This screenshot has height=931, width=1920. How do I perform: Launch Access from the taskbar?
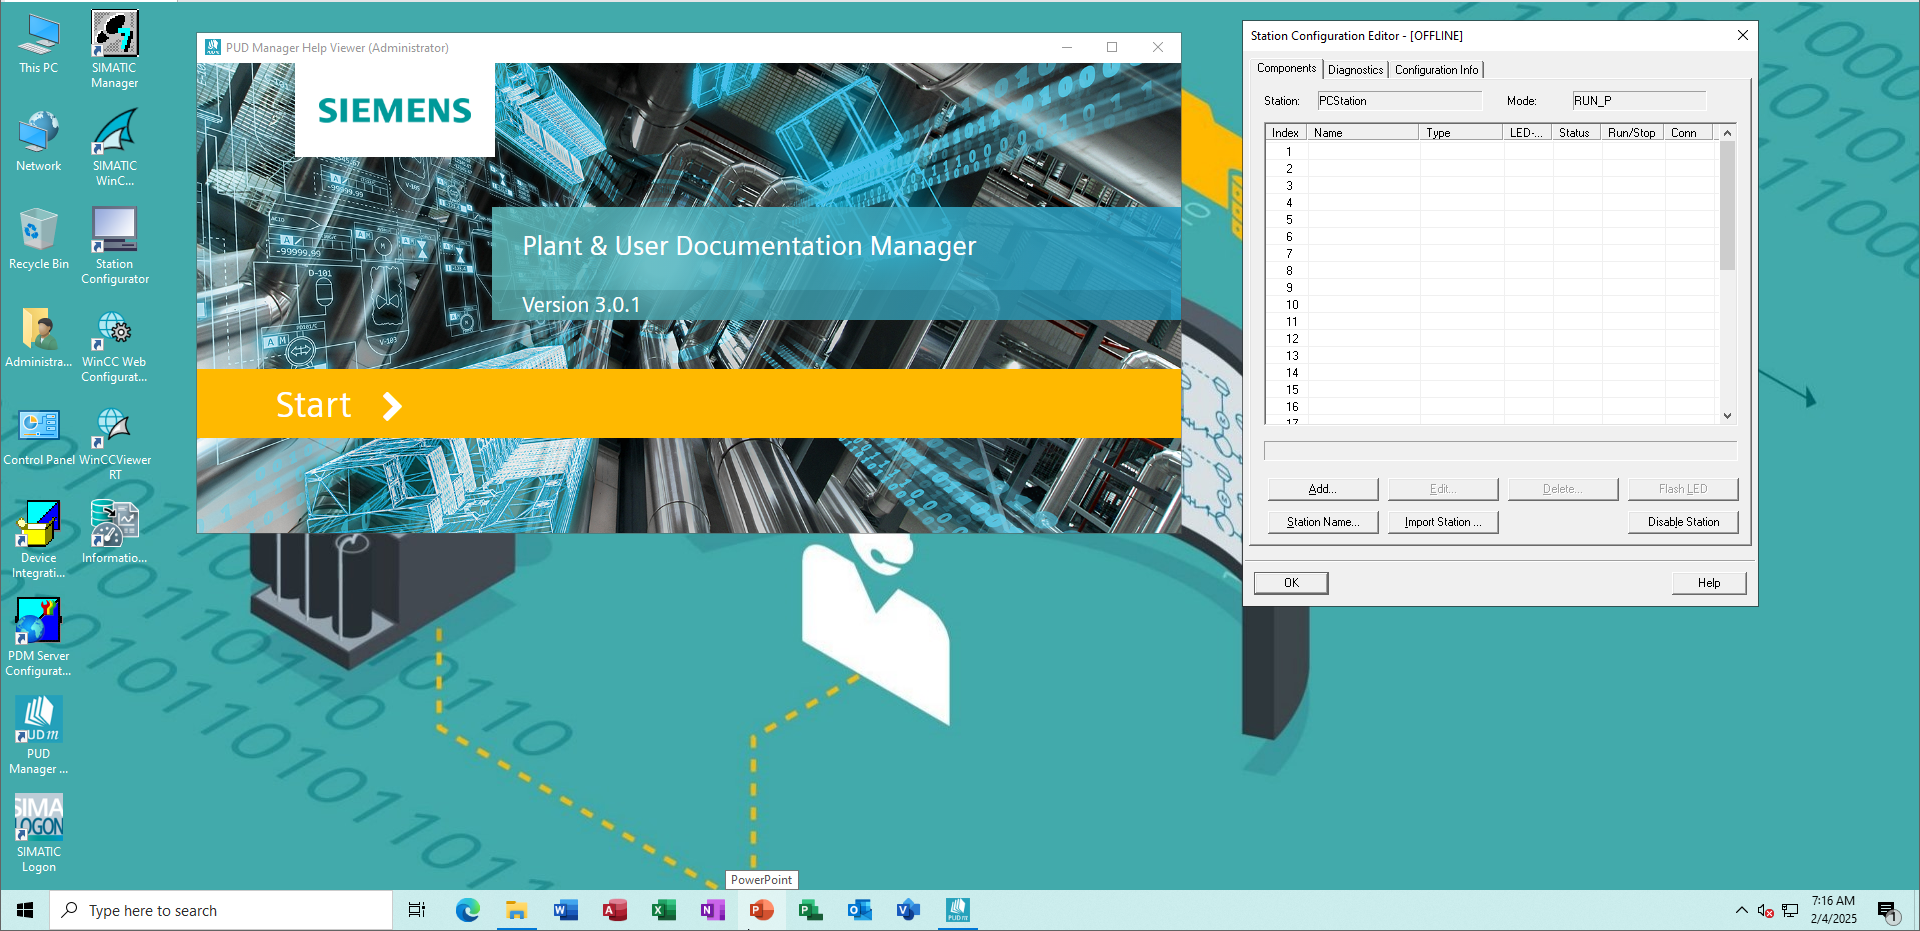pyautogui.click(x=614, y=910)
